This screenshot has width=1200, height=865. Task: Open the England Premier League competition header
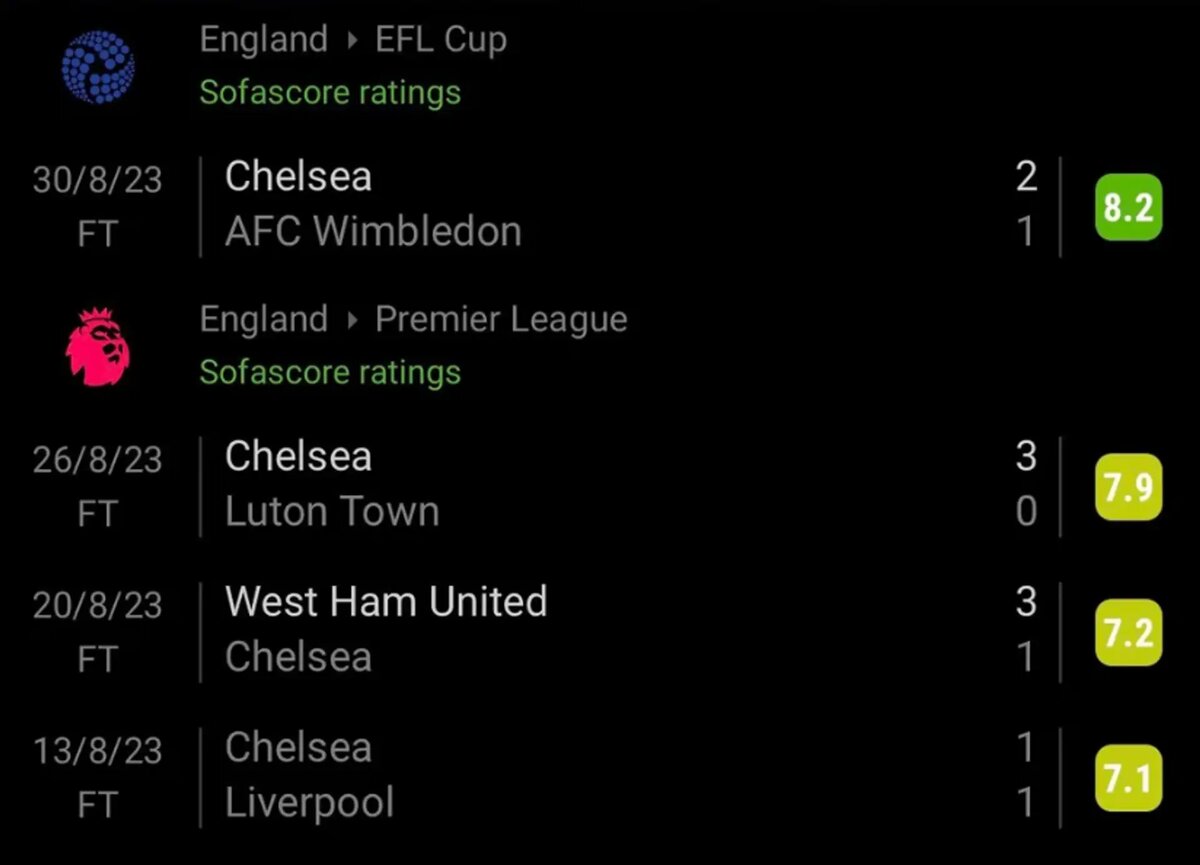point(414,320)
